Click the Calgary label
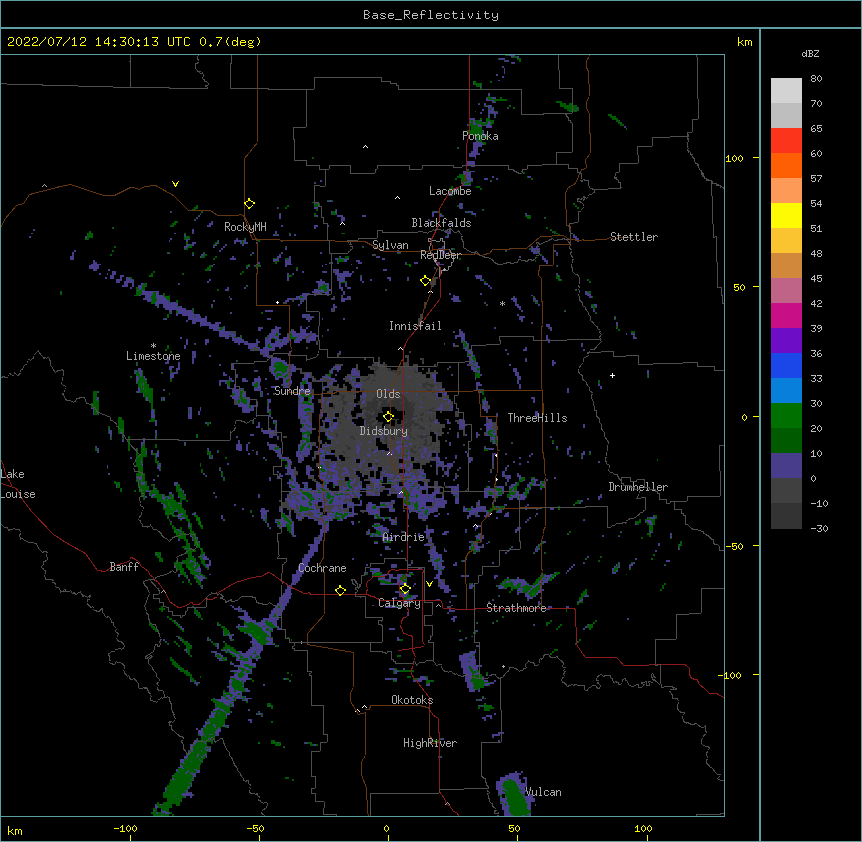The width and height of the screenshot is (862, 842). tap(400, 603)
